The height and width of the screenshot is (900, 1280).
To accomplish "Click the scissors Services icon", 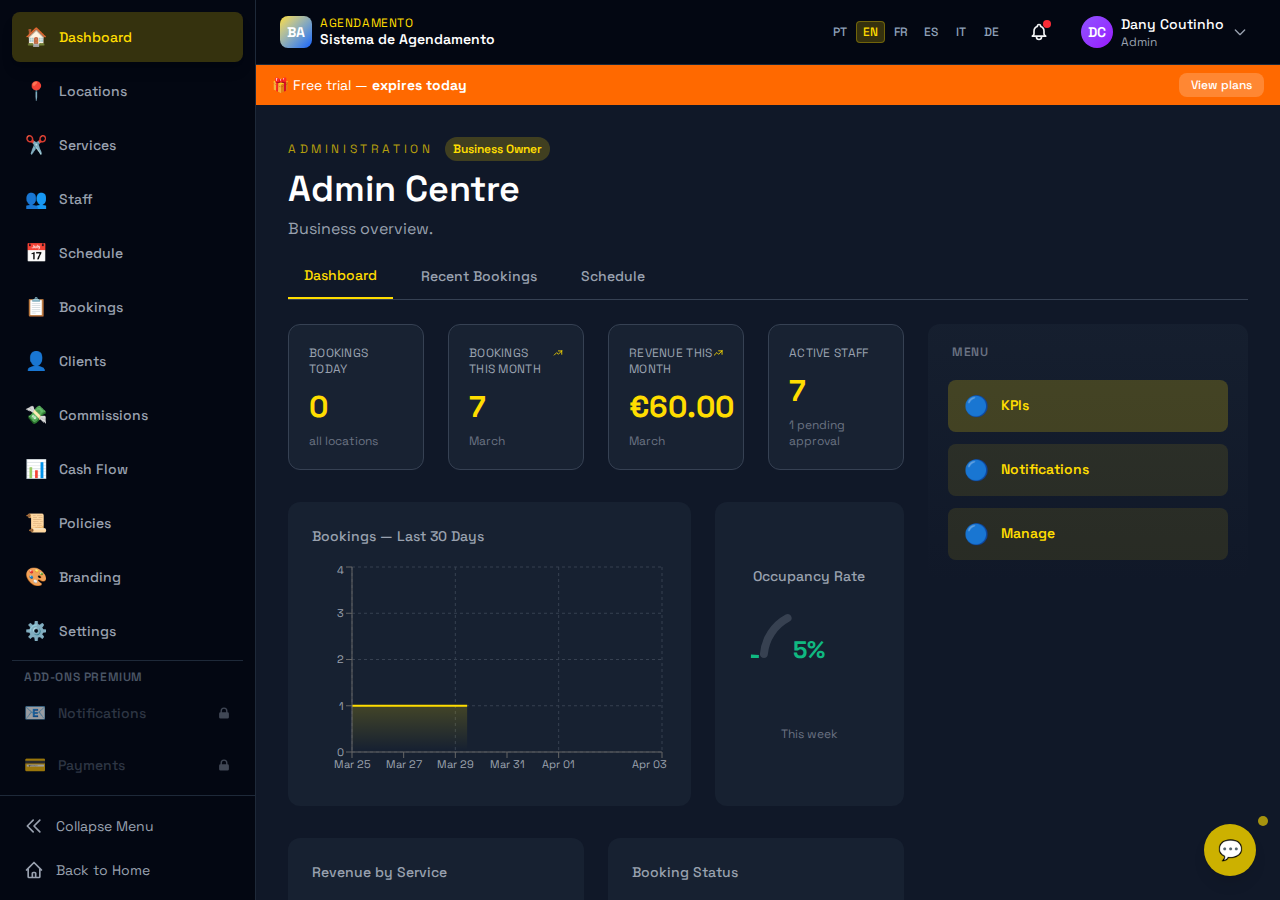I will coord(36,145).
